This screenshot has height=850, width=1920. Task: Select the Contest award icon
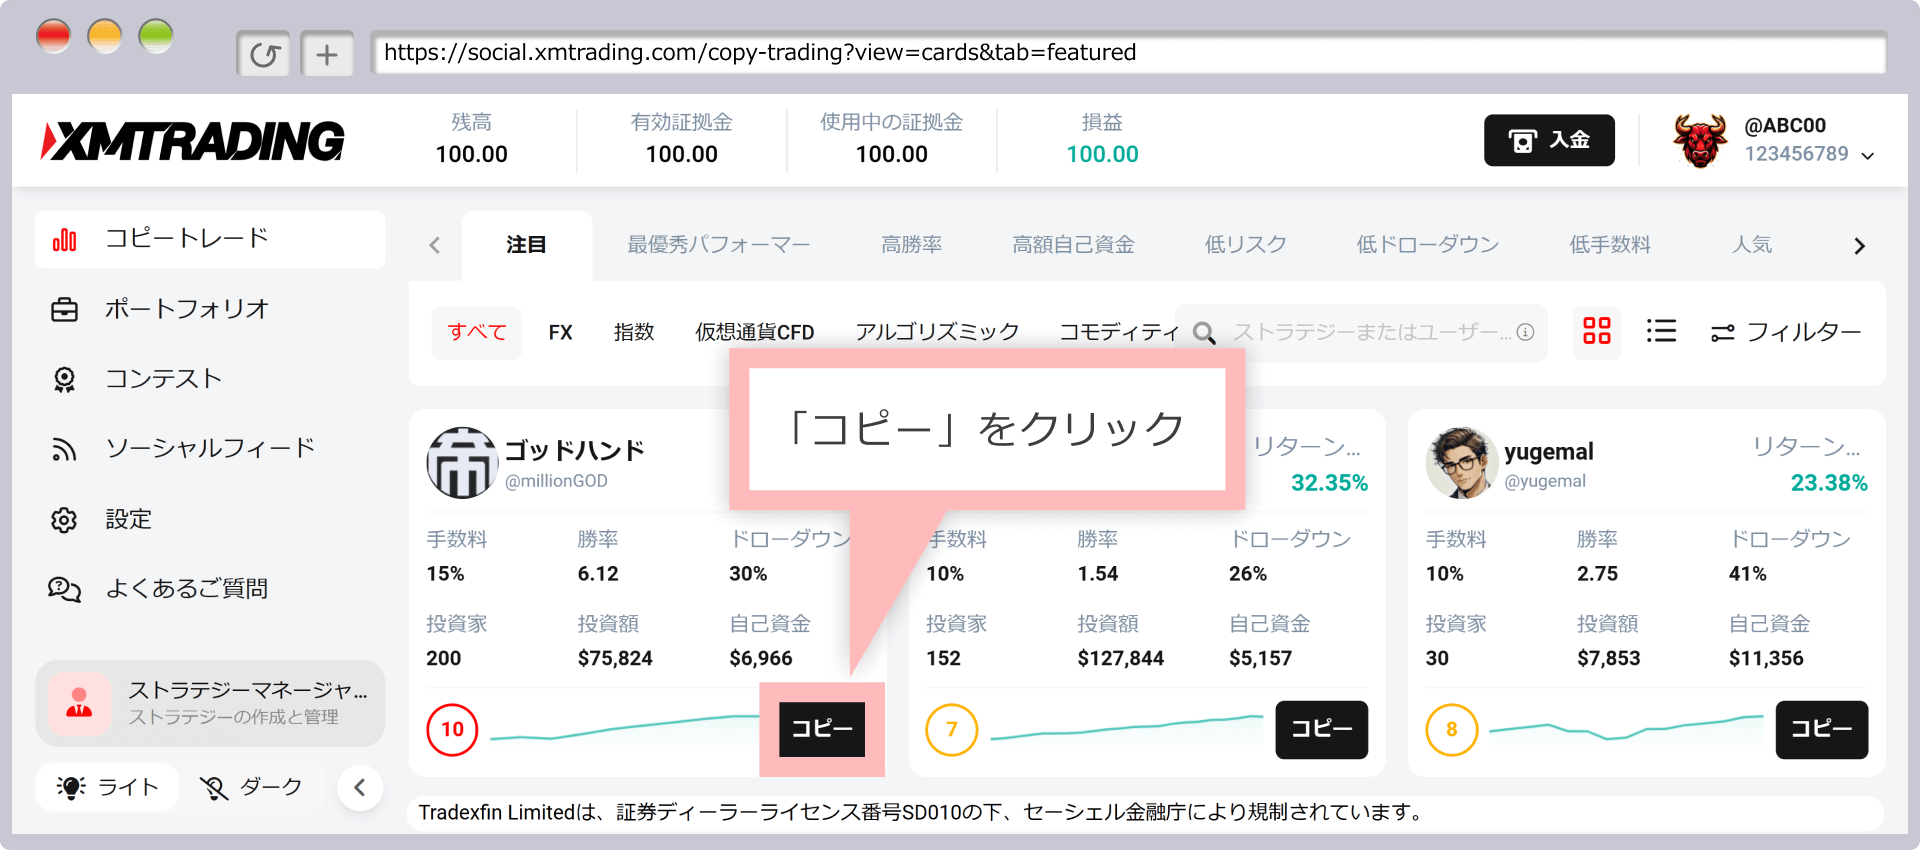(x=65, y=380)
